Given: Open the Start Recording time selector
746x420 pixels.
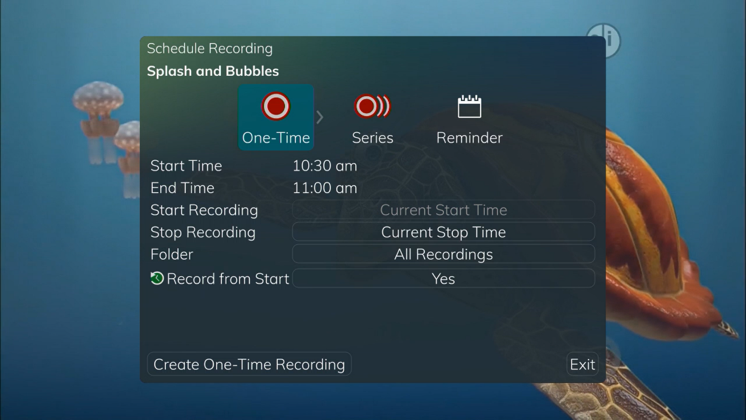Looking at the screenshot, I should point(443,210).
